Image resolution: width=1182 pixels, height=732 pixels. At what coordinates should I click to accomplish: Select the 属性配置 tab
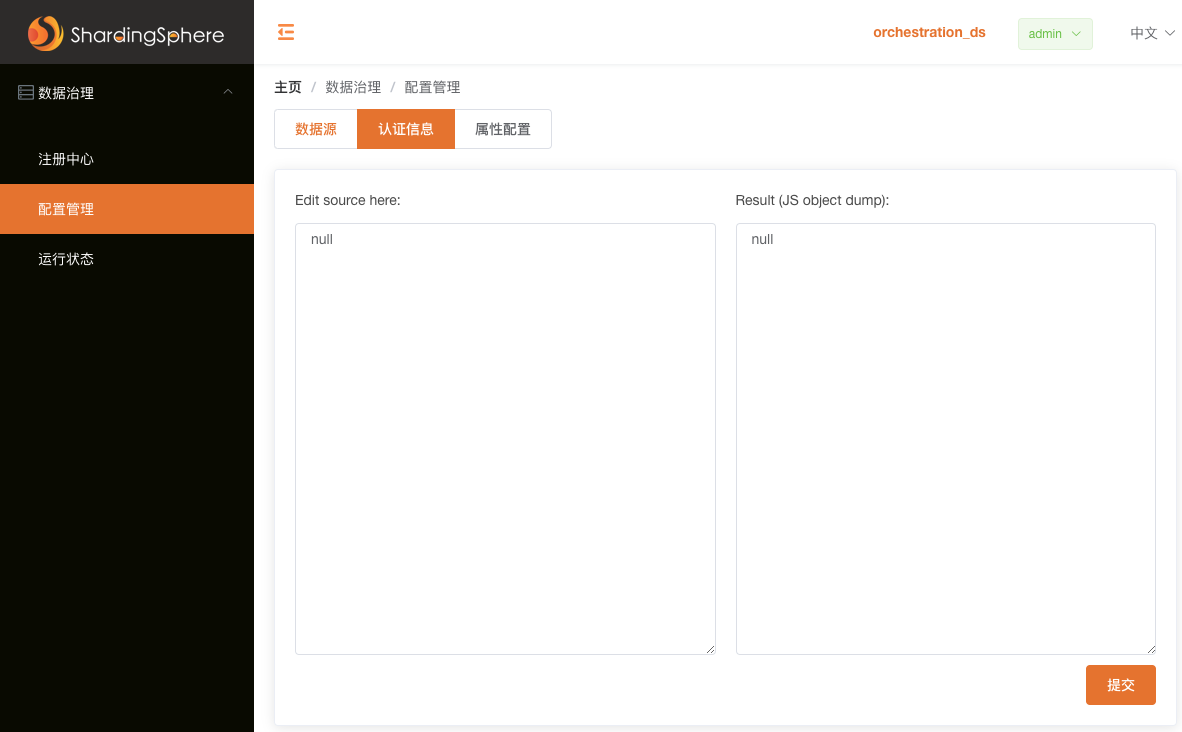pyautogui.click(x=503, y=128)
